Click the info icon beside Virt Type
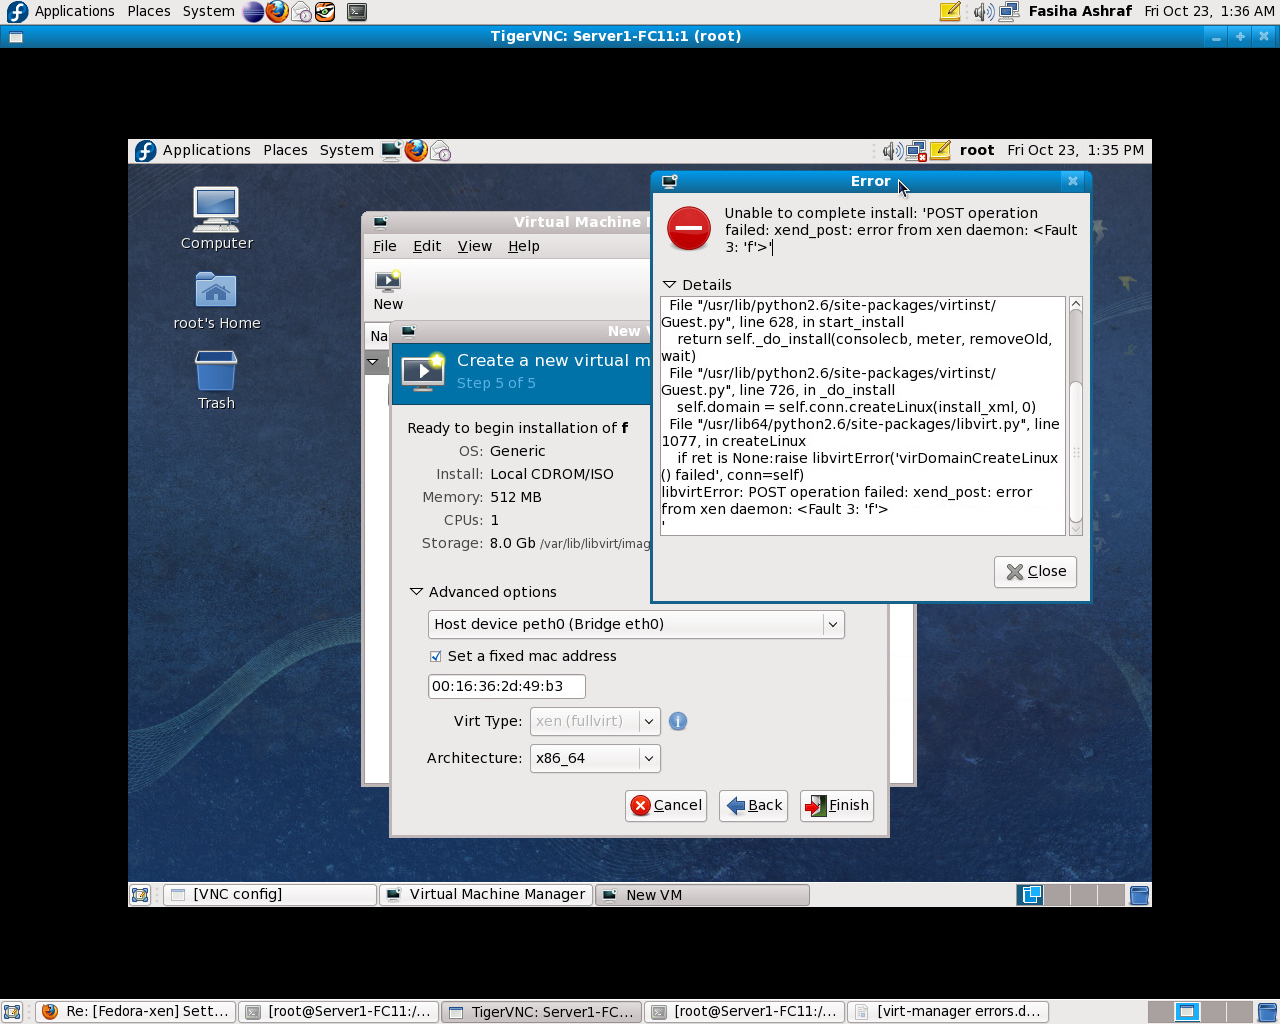 point(678,721)
